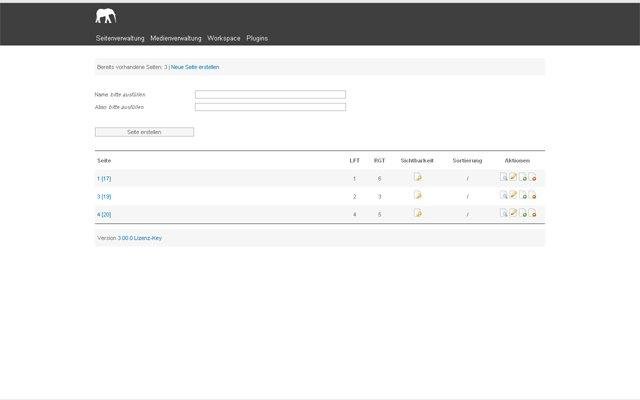Click green add-page icon in row 3 [19]

[x=523, y=195]
